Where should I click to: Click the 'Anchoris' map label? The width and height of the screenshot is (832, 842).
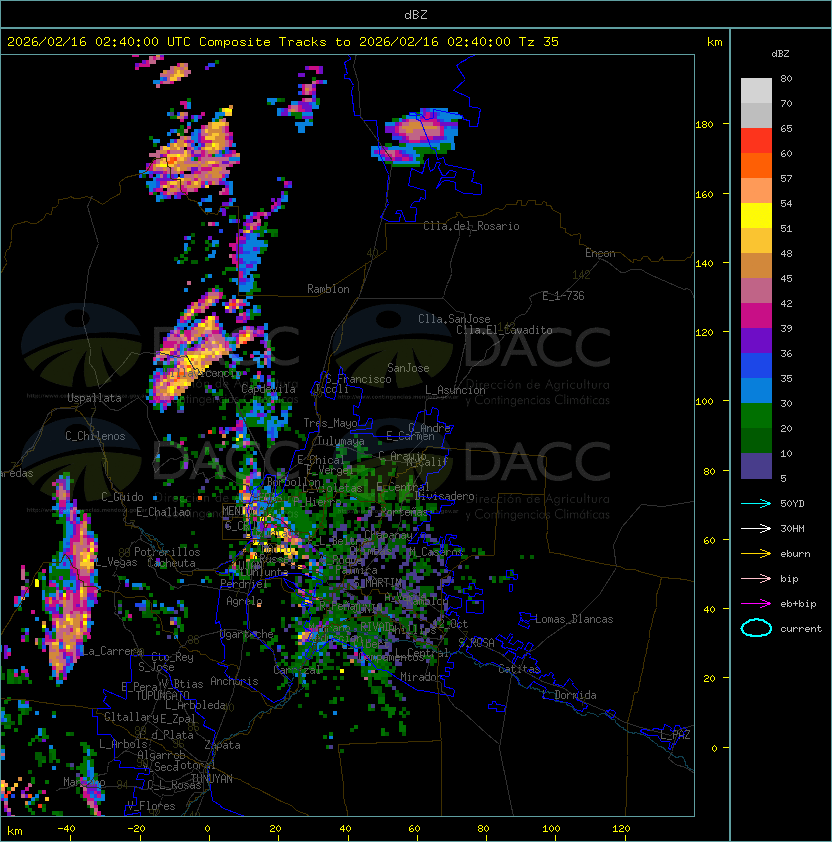pyautogui.click(x=234, y=681)
